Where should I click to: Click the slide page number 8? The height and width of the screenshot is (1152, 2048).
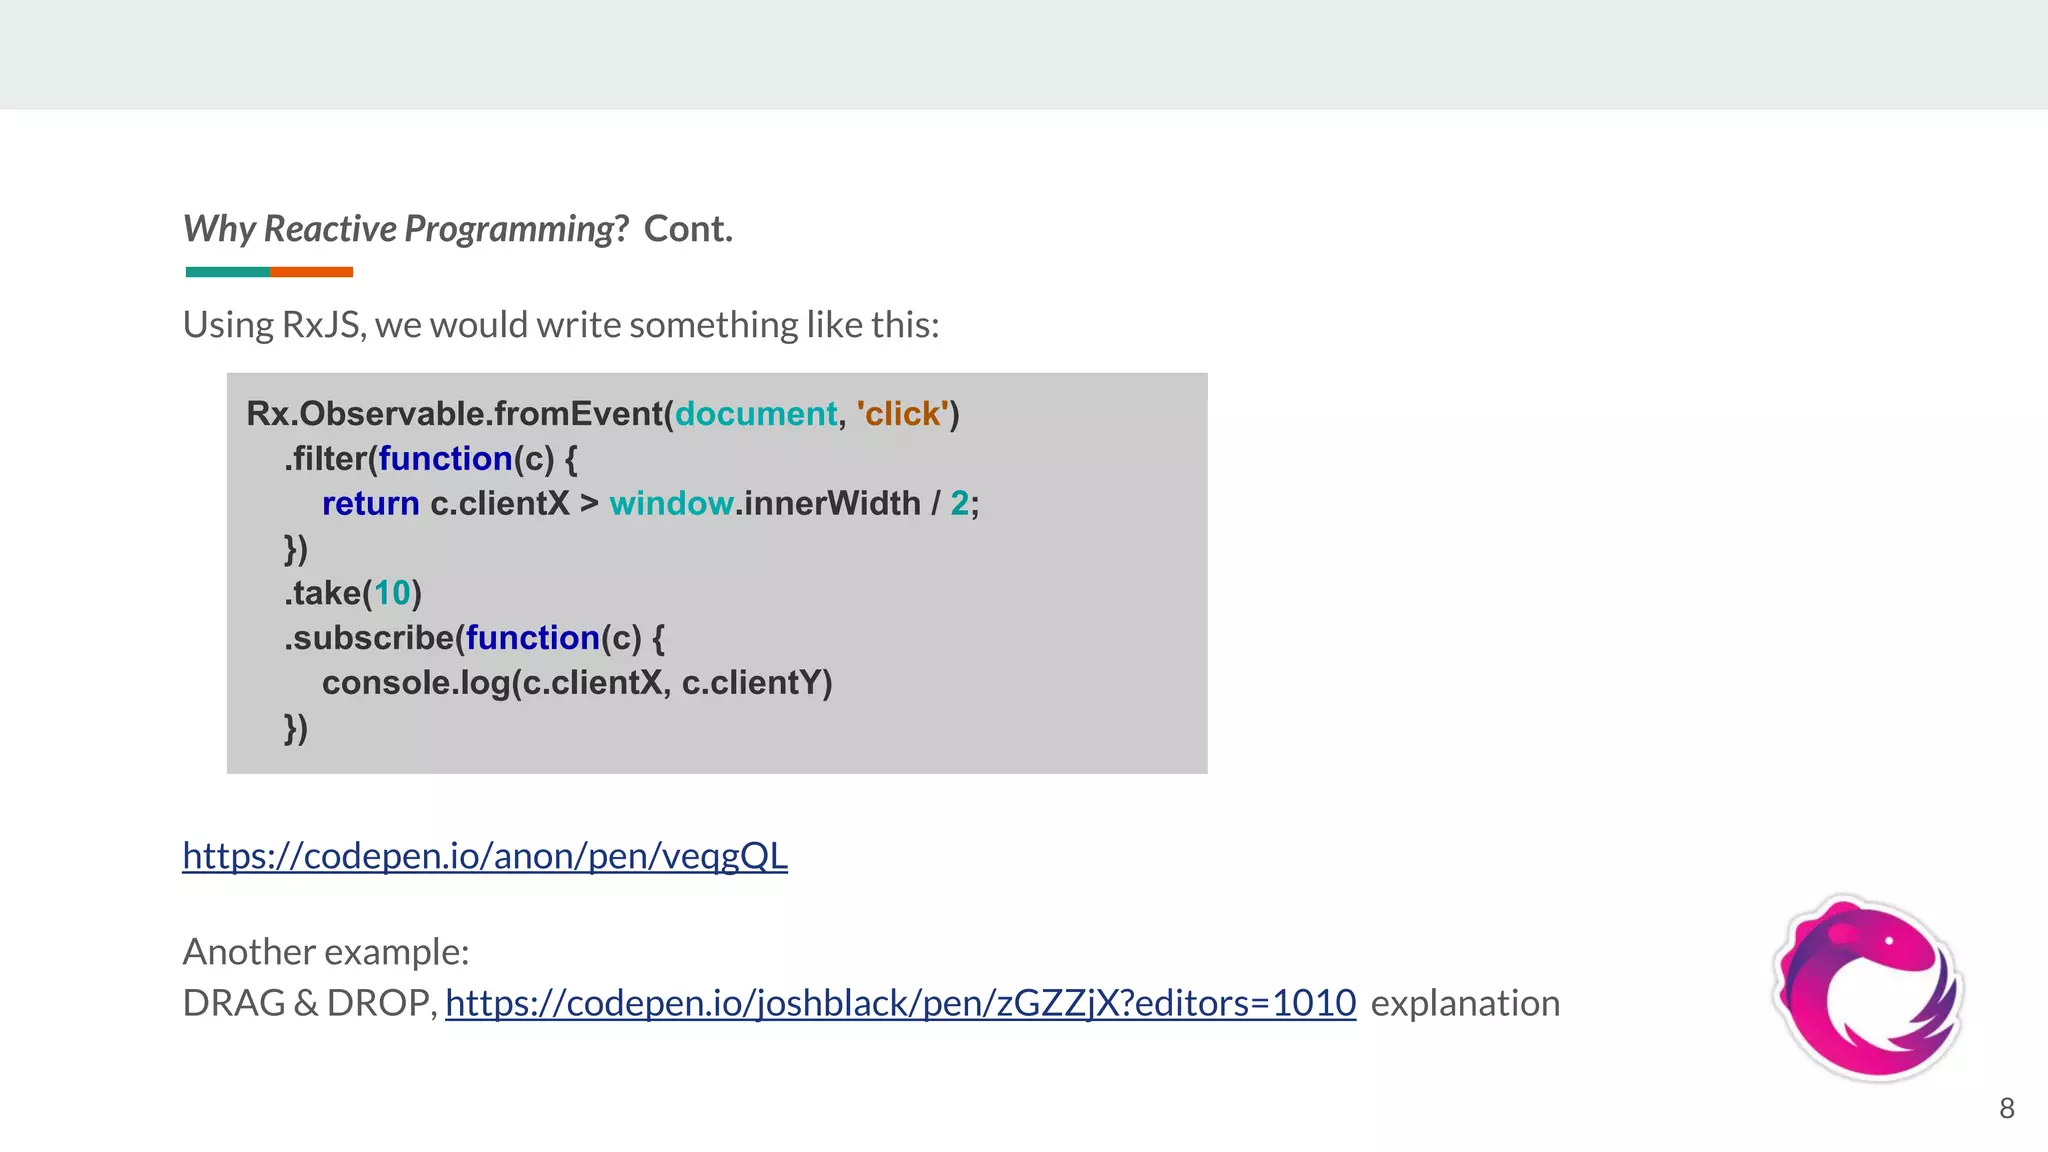tap(2006, 1108)
